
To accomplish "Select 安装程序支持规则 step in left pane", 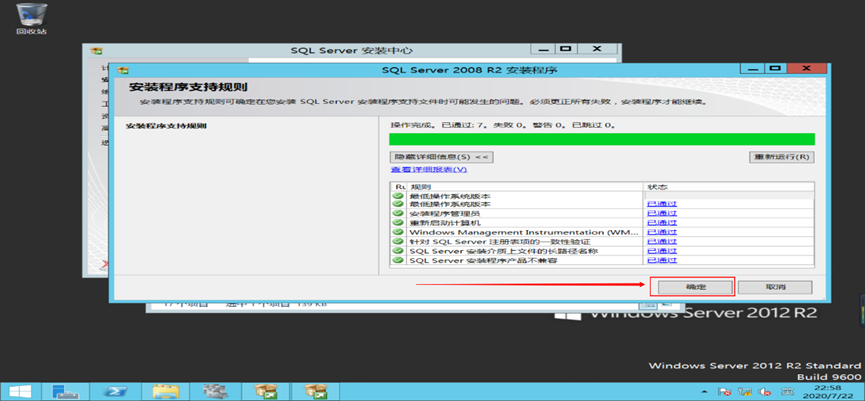I will 166,126.
